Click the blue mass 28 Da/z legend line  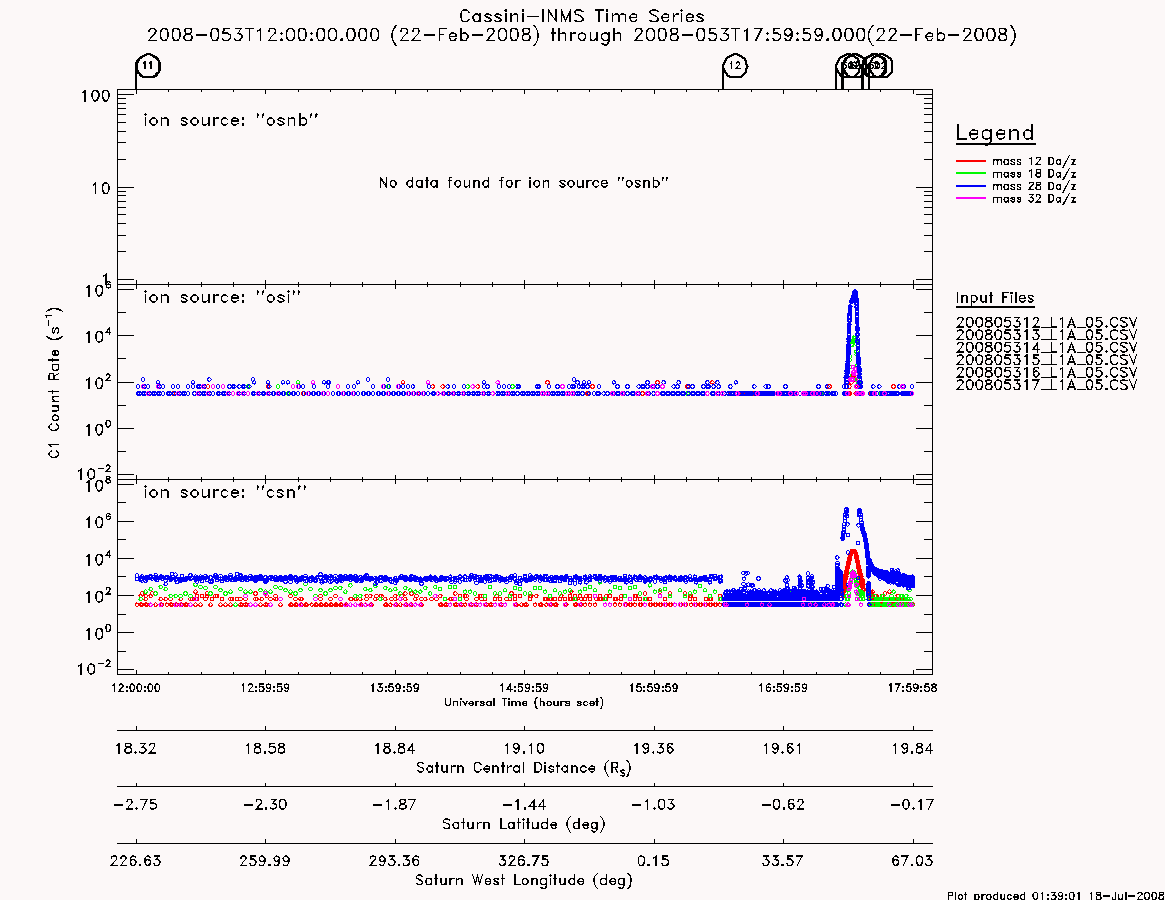pos(970,187)
